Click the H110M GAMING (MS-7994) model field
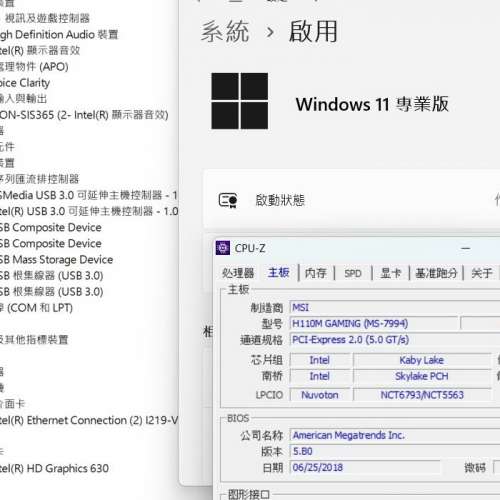The image size is (500, 500). coord(374,323)
